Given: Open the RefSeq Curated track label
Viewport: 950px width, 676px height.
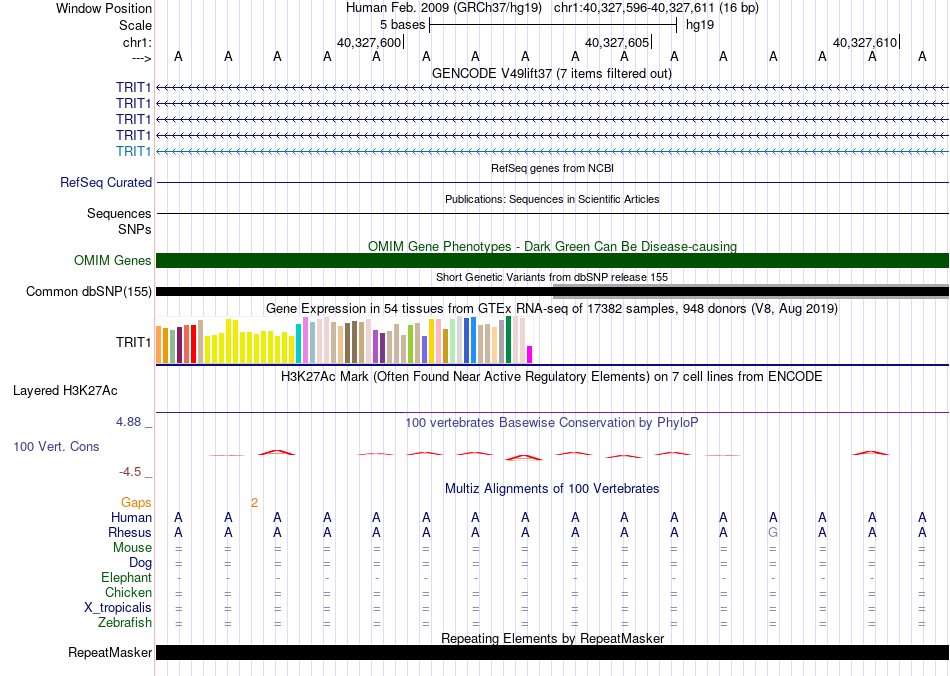Looking at the screenshot, I should click(106, 183).
